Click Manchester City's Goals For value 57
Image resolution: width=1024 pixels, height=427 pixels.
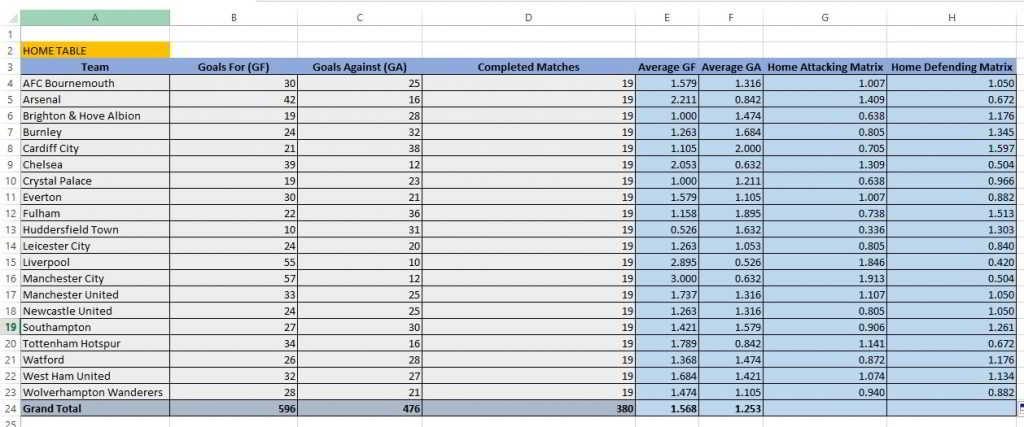233,279
